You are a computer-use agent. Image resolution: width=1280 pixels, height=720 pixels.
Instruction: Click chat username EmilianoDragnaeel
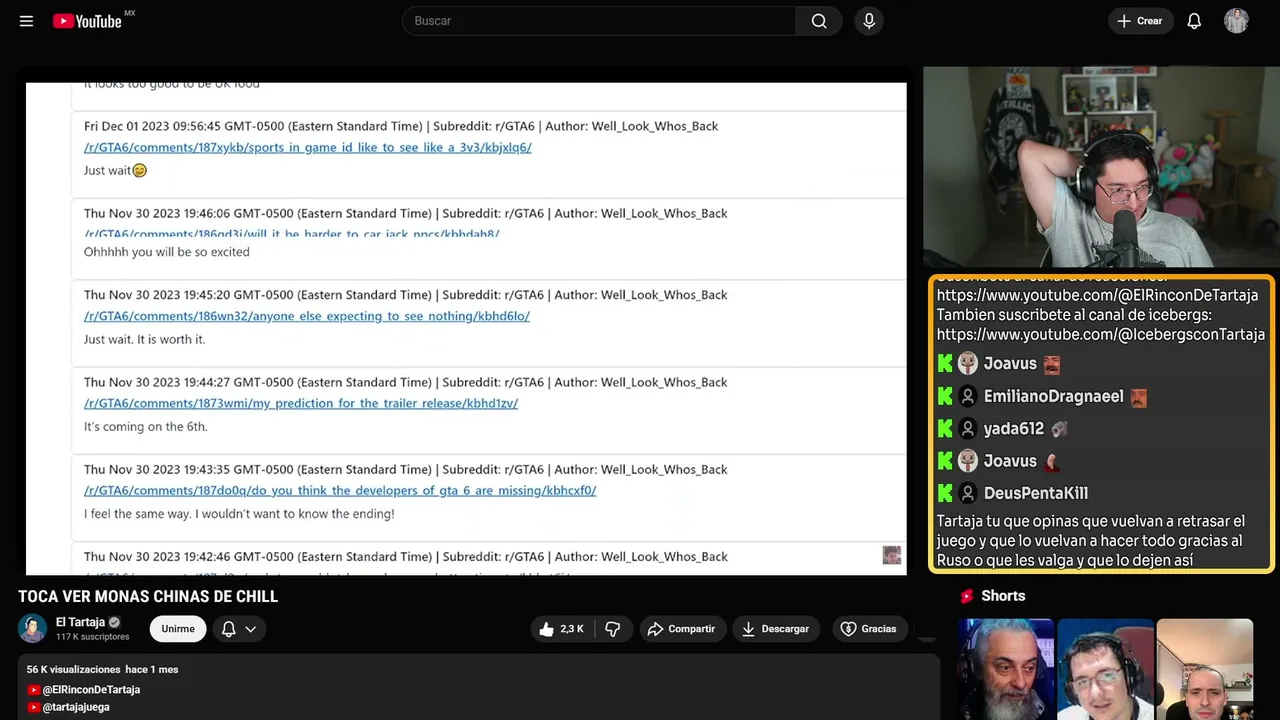[1054, 396]
